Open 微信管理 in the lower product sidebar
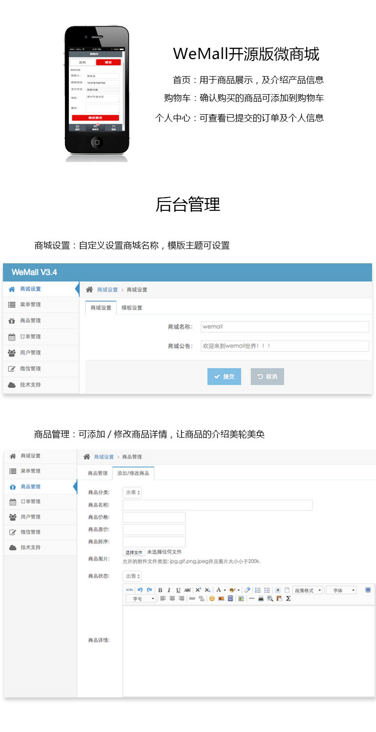This screenshot has width=376, height=732. pyautogui.click(x=40, y=532)
